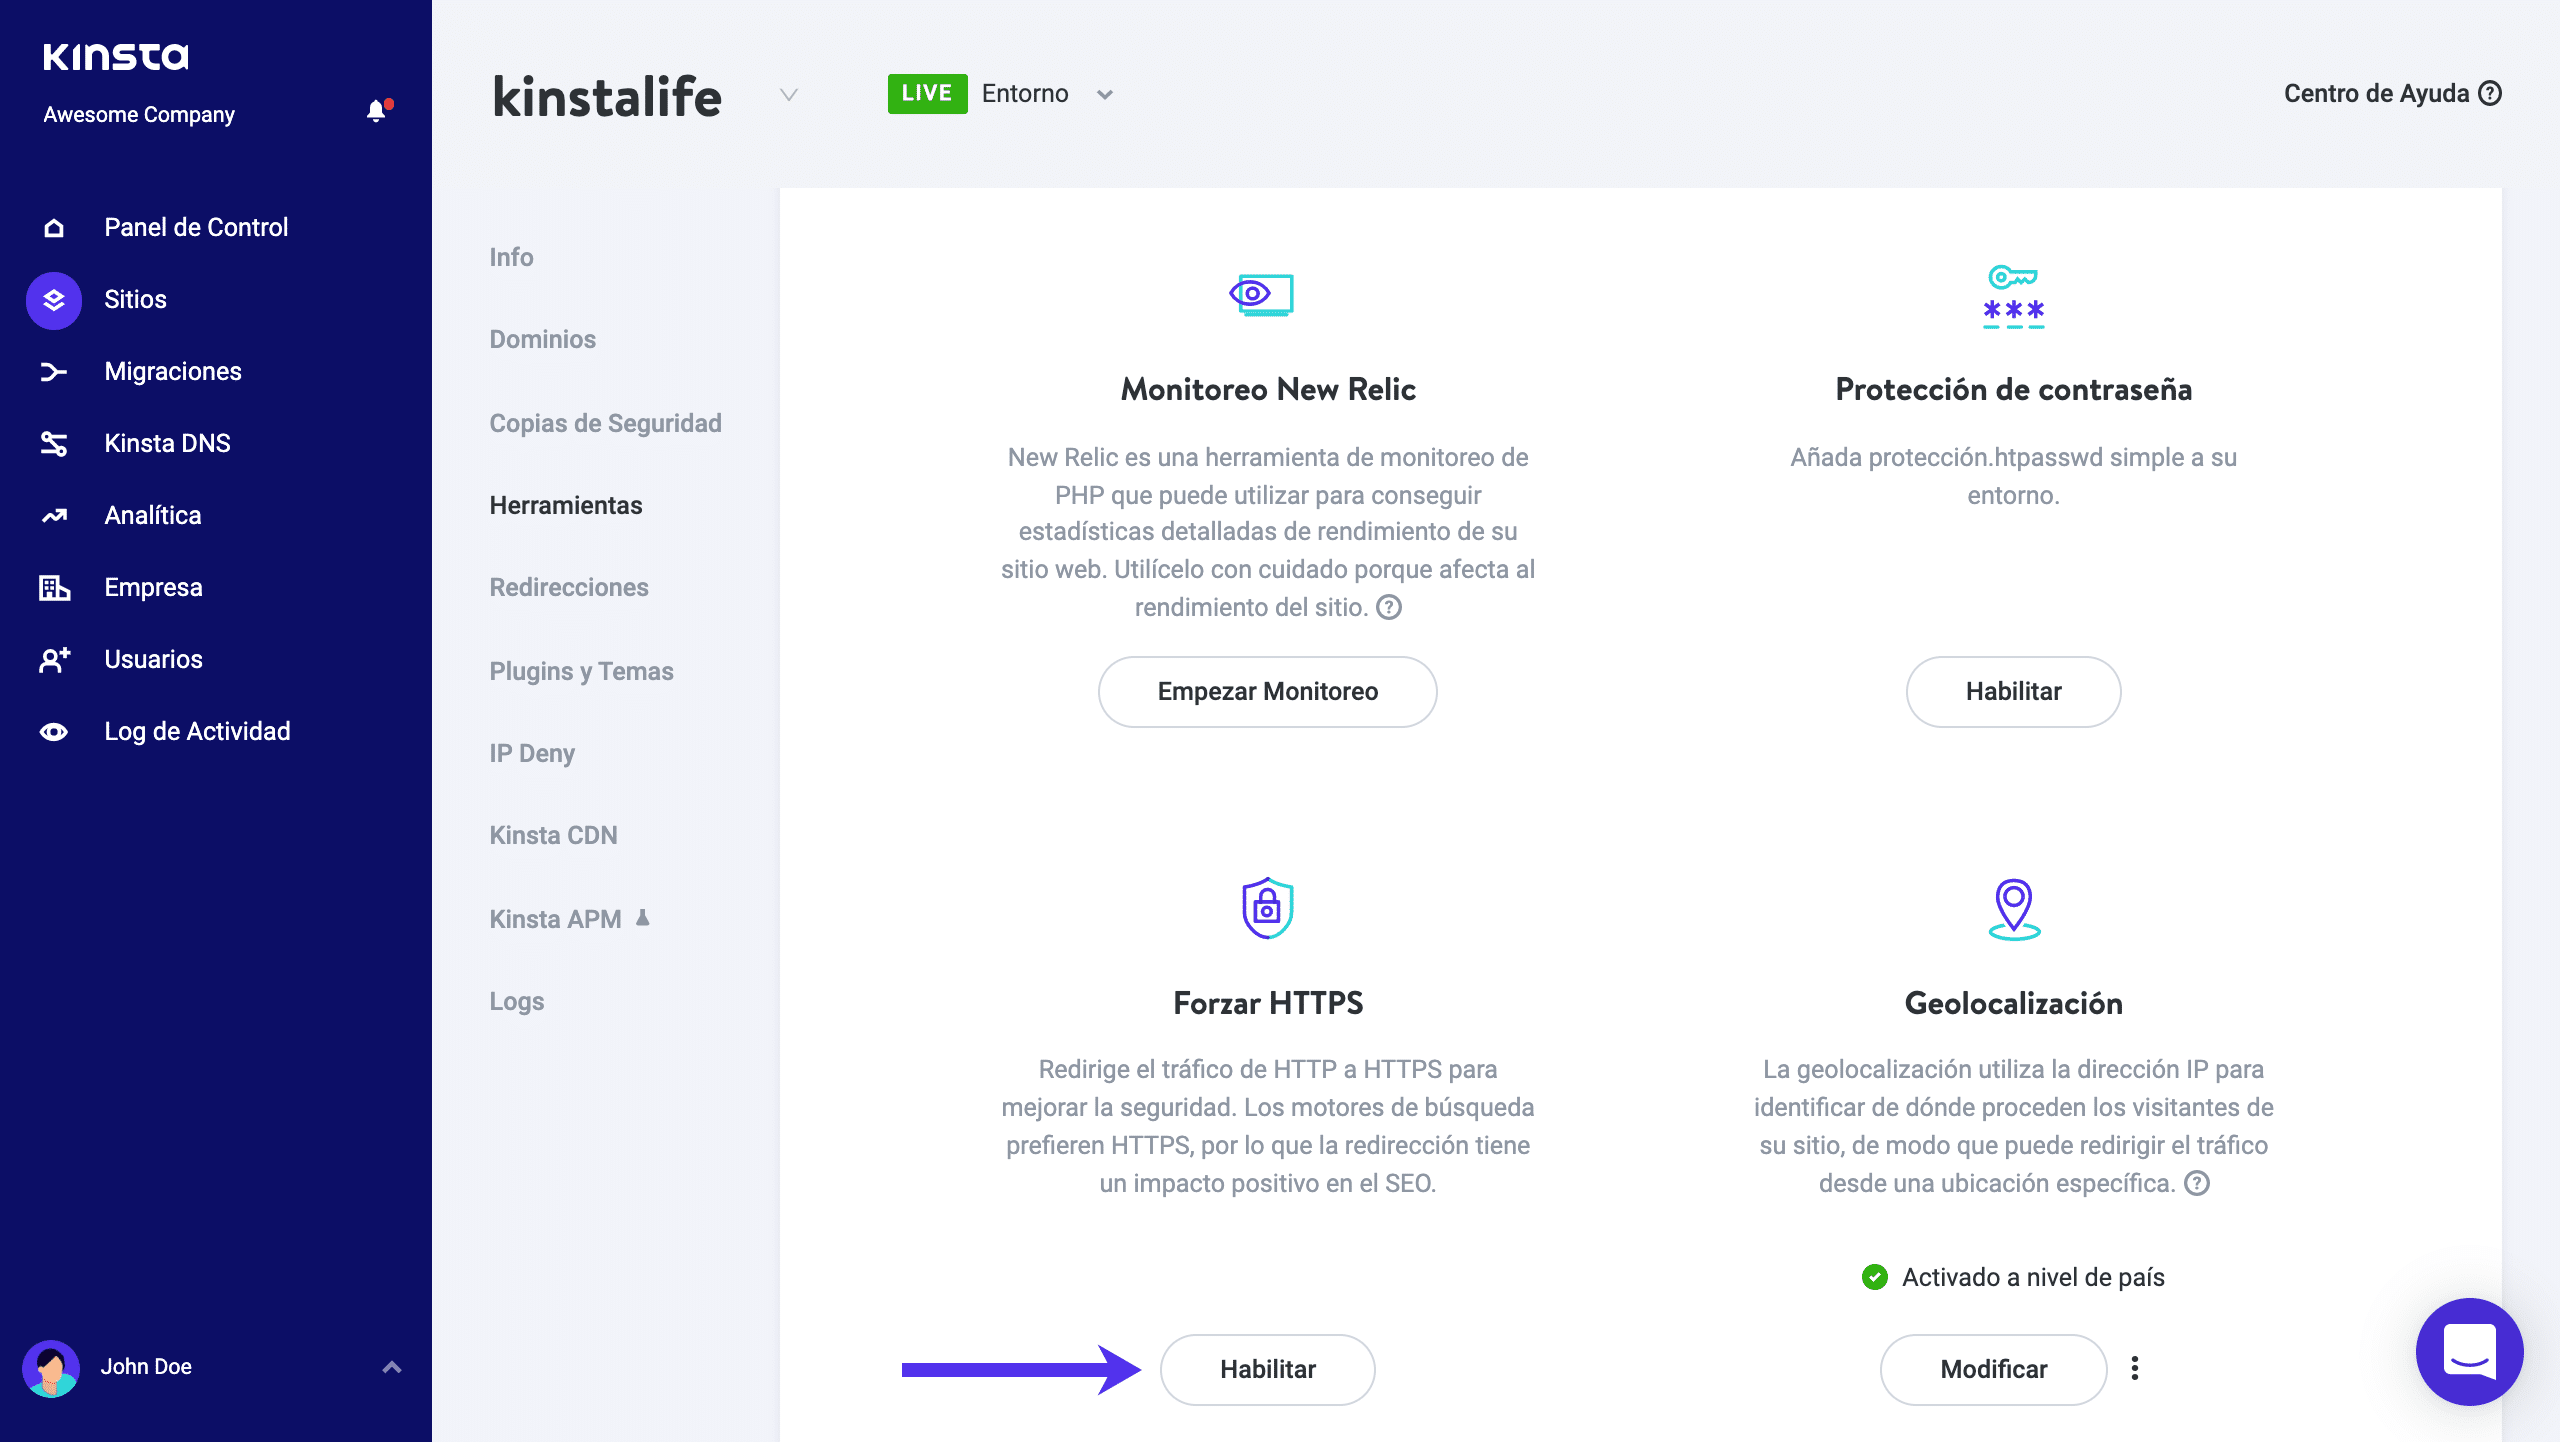The width and height of the screenshot is (2560, 1442).
Task: Go to Kinsta CDN section
Action: click(x=553, y=835)
